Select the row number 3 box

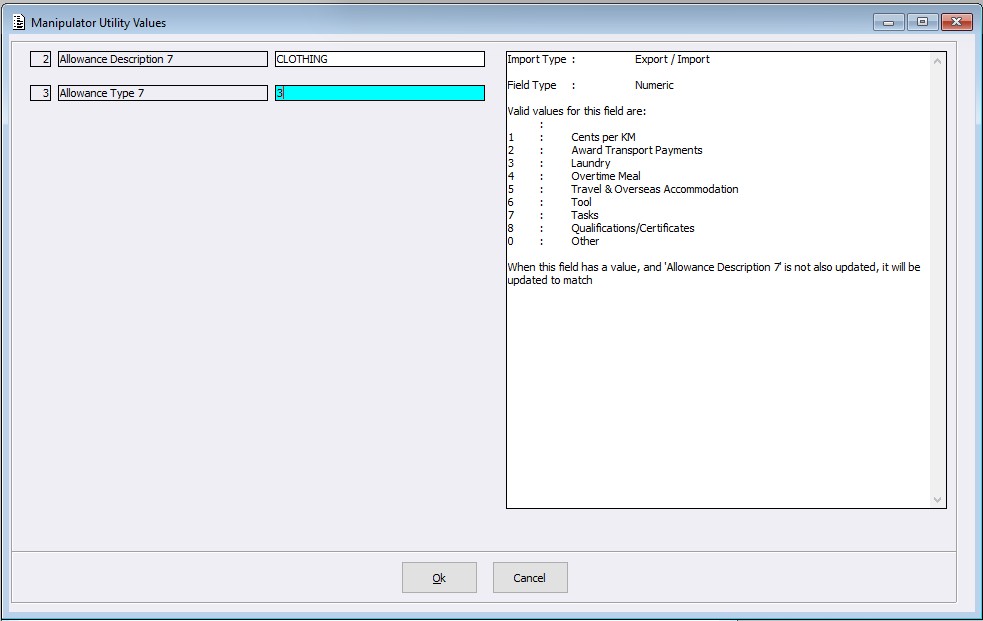(x=41, y=93)
